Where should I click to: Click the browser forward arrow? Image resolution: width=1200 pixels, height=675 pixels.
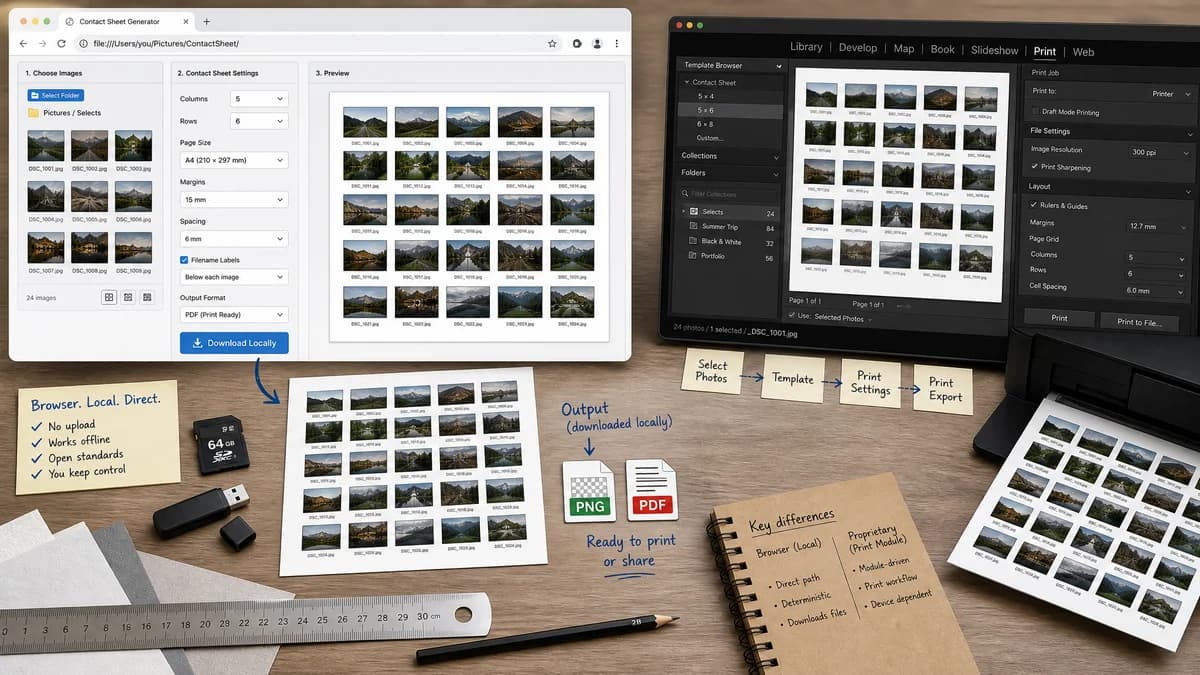click(x=43, y=44)
